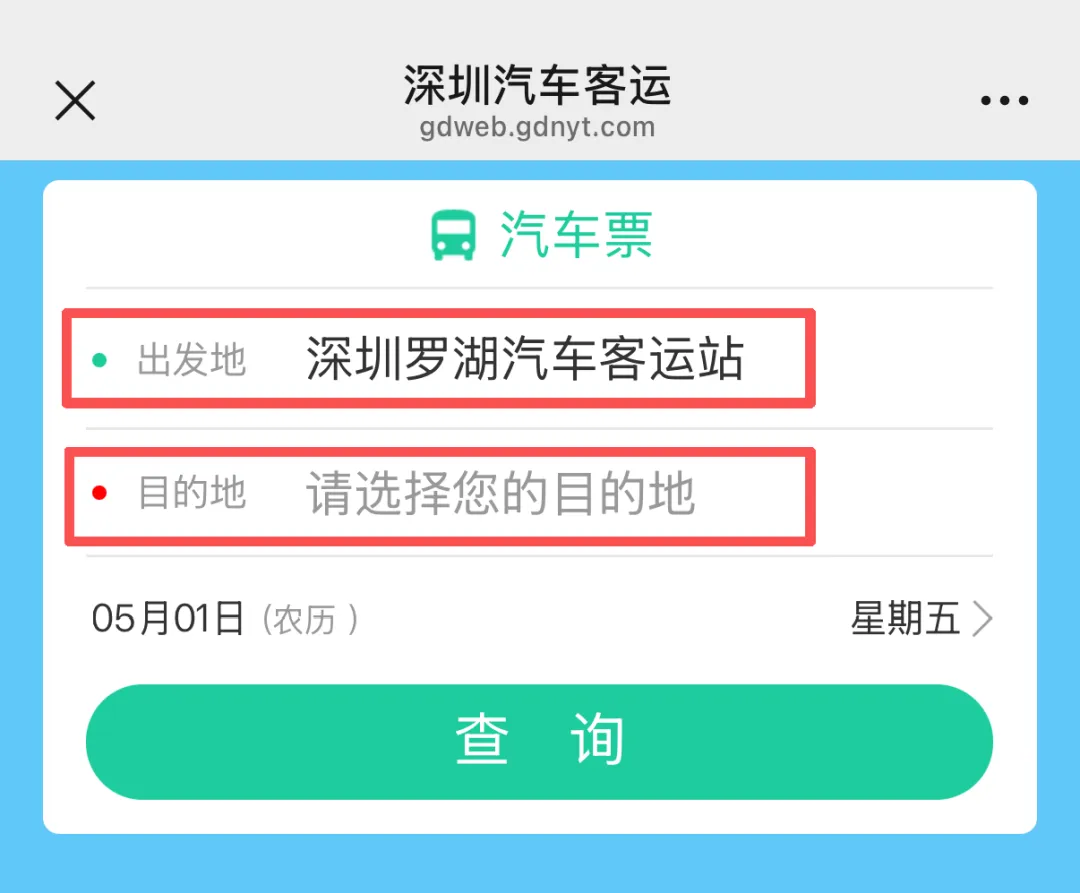
Task: Click the (农历) lunar calendar label
Action: 309,620
